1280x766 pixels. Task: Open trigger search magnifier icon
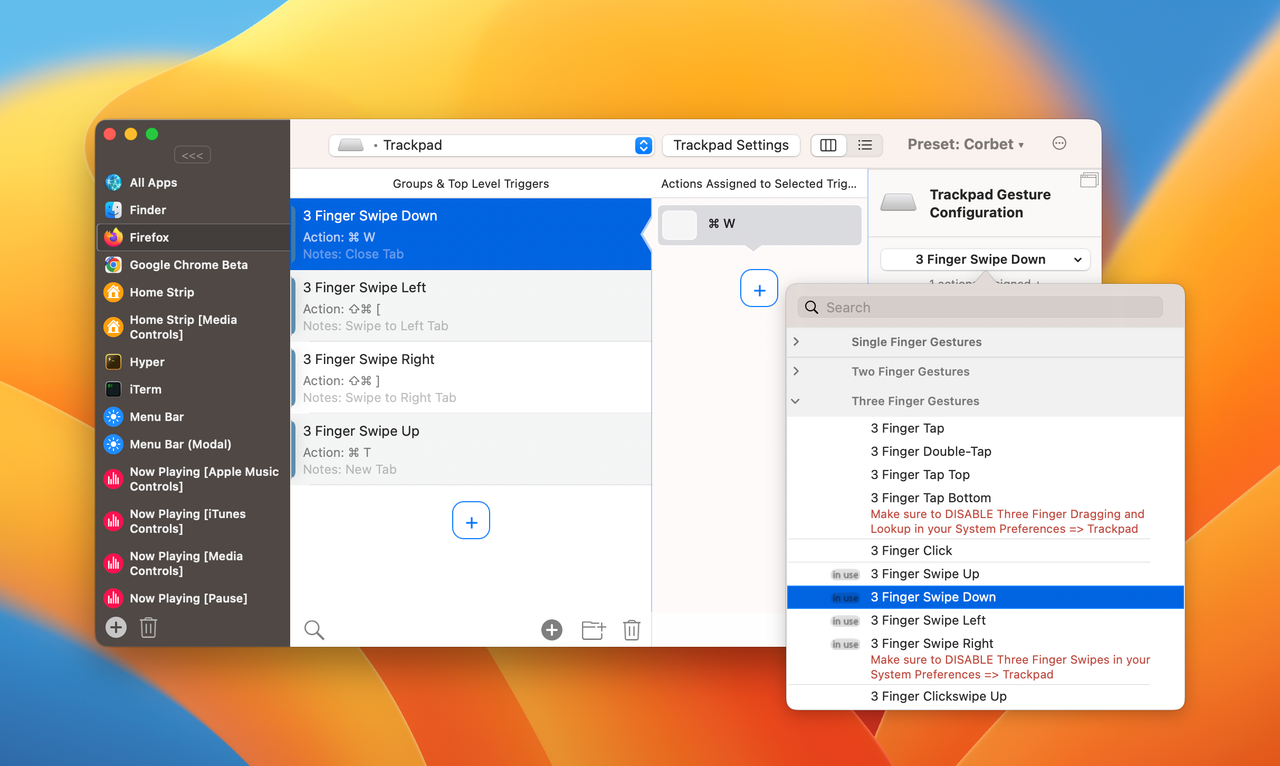coord(314,630)
